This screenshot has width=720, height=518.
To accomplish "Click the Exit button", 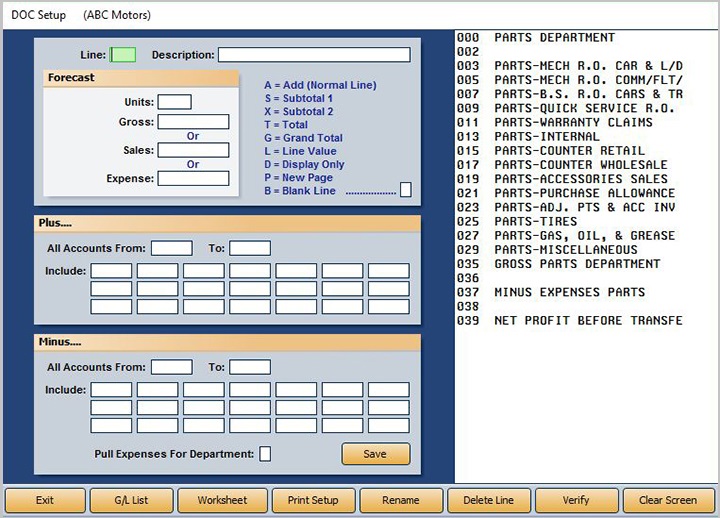I will (45, 500).
